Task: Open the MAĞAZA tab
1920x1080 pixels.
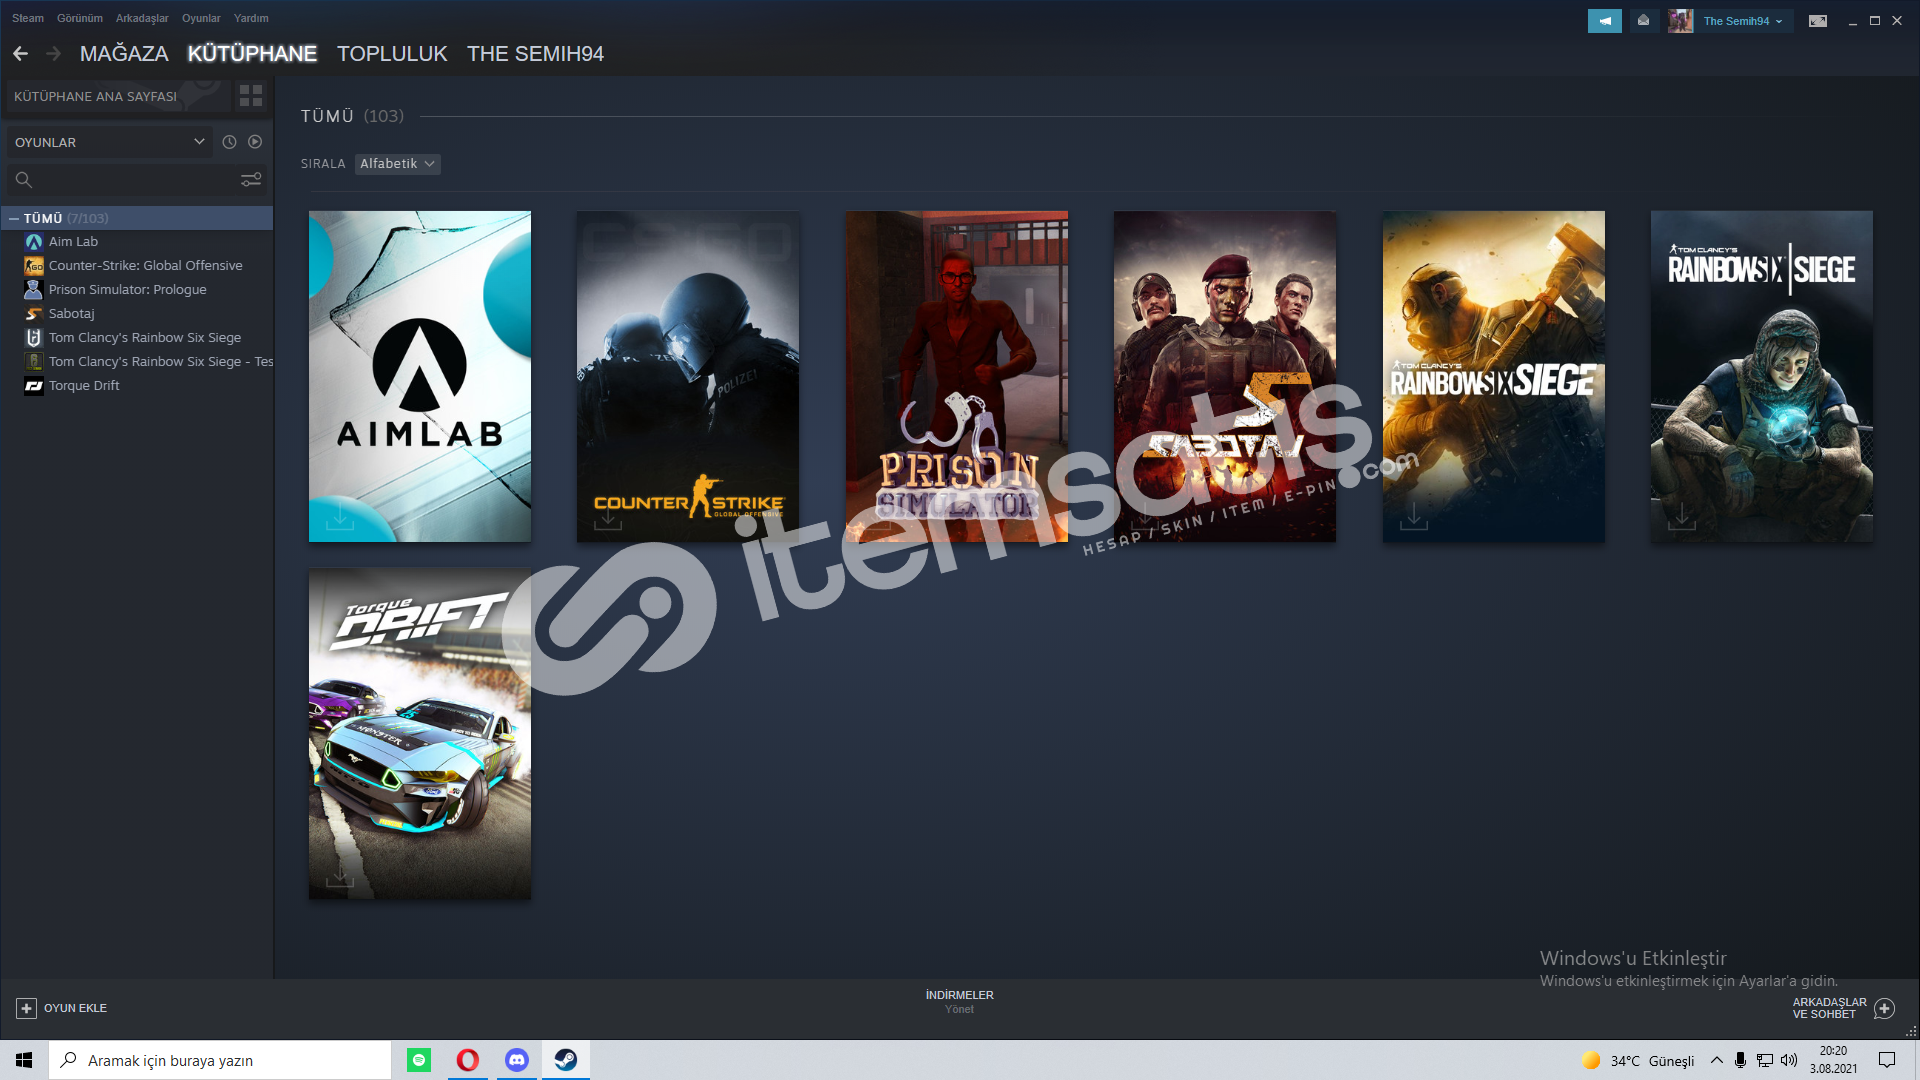Action: pos(124,54)
